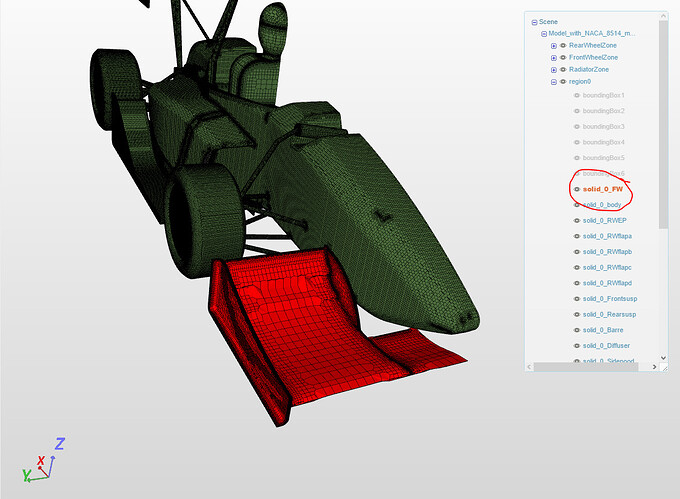Click the vertical scrollbar thumb

point(663,124)
